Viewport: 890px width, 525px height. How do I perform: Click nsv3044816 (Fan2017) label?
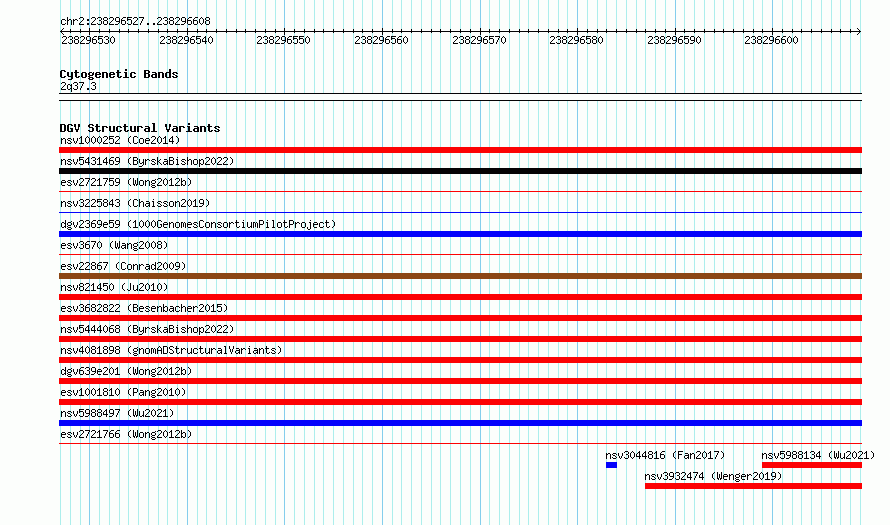pos(665,455)
